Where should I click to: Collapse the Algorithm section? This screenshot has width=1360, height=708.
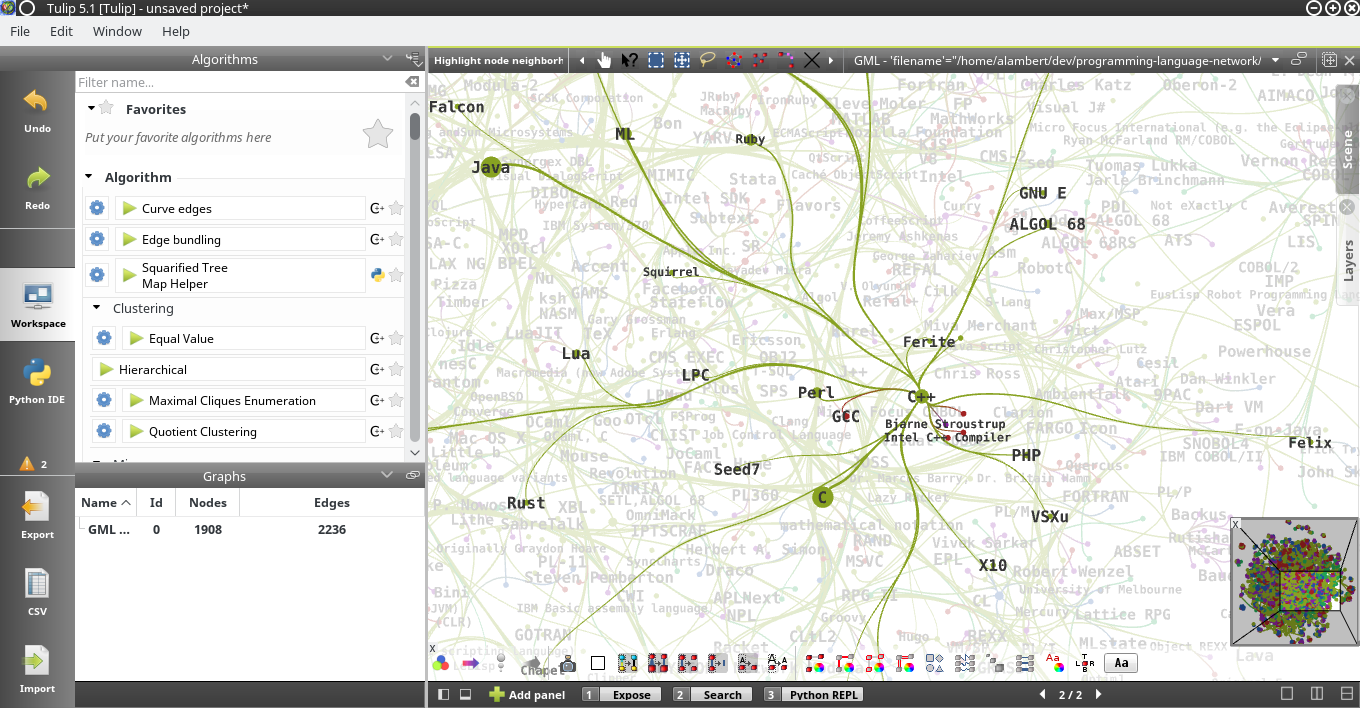89,177
